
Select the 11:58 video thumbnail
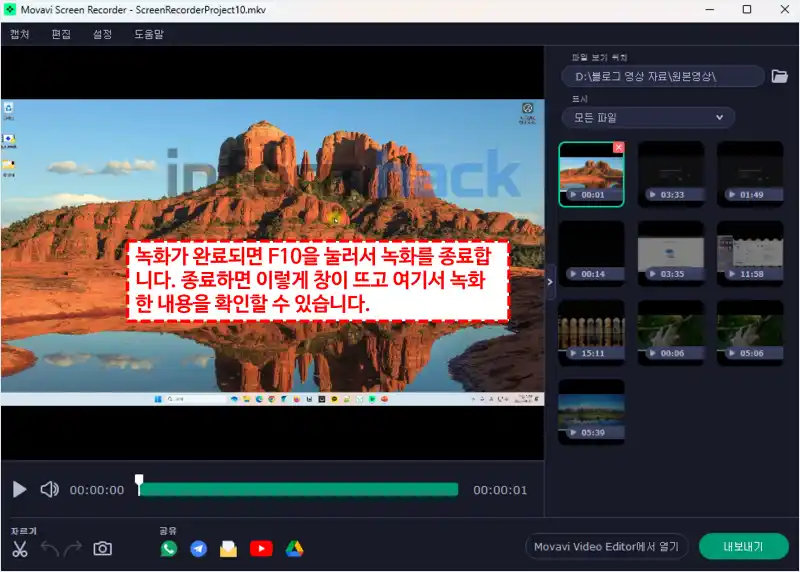coord(750,254)
